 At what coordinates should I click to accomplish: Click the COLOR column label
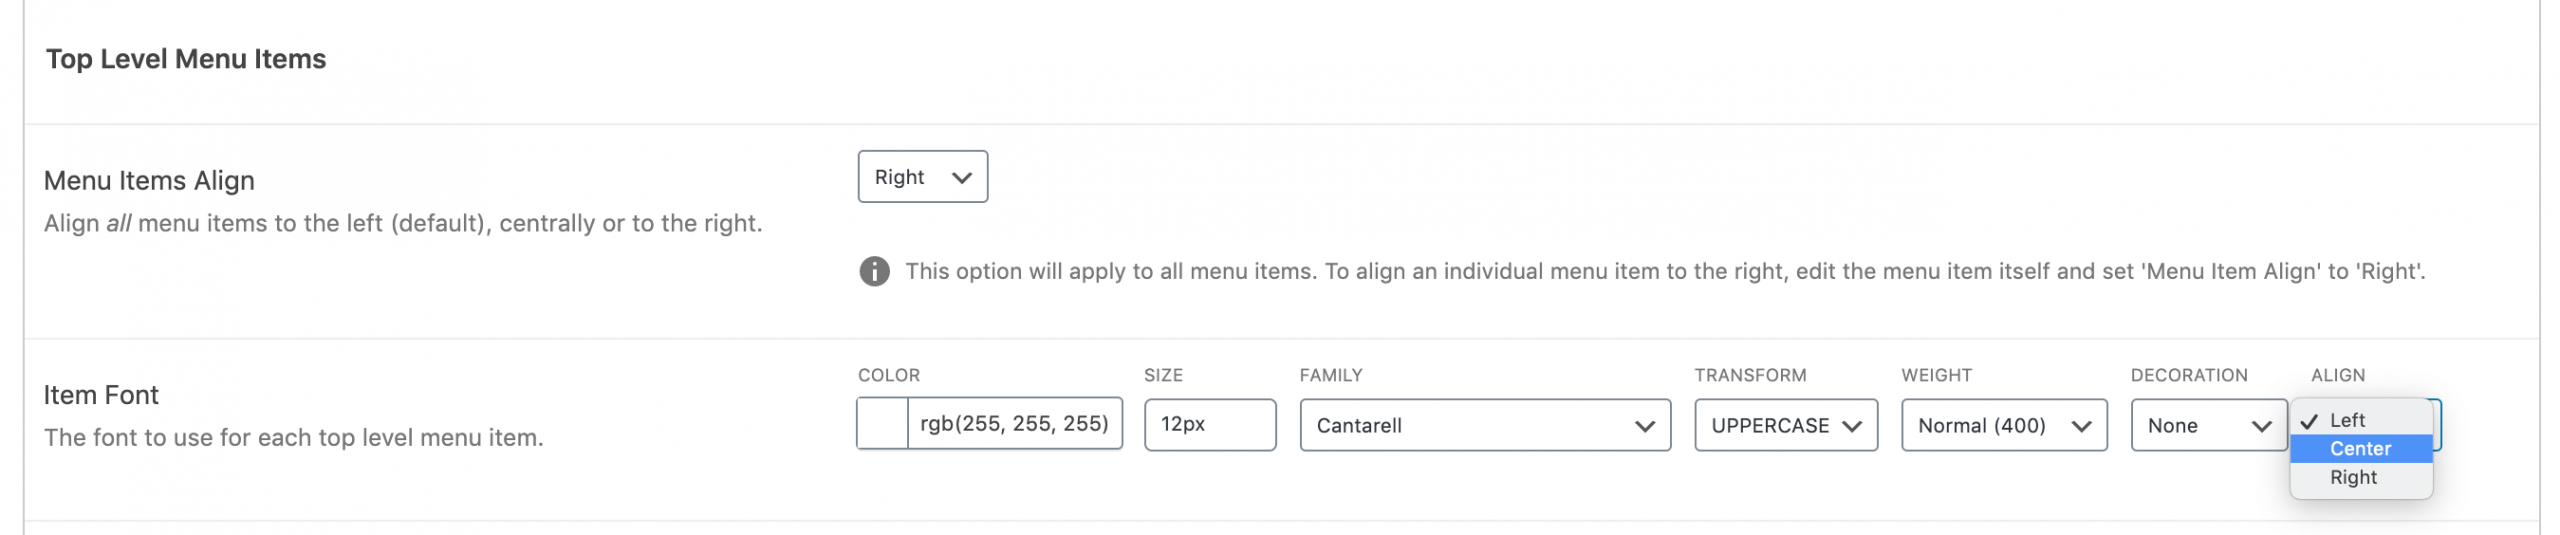(888, 375)
